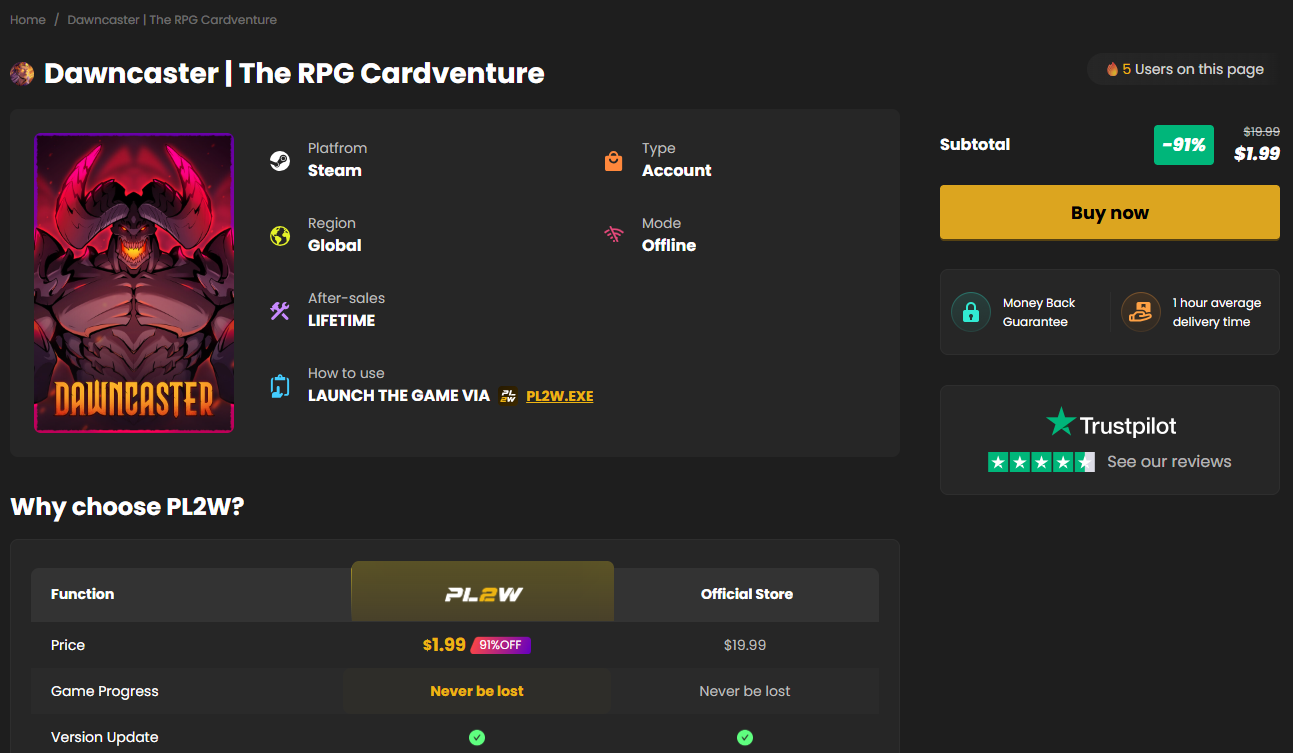1293x753 pixels.
Task: Click the Function column header
Action: (x=83, y=594)
